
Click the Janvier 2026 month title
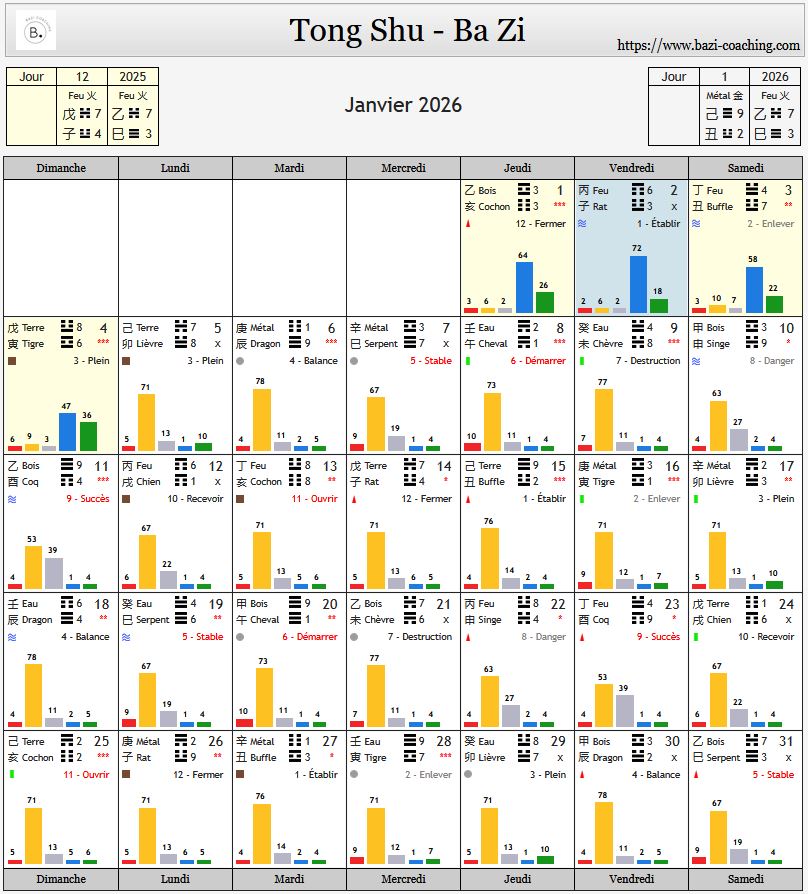click(x=403, y=105)
